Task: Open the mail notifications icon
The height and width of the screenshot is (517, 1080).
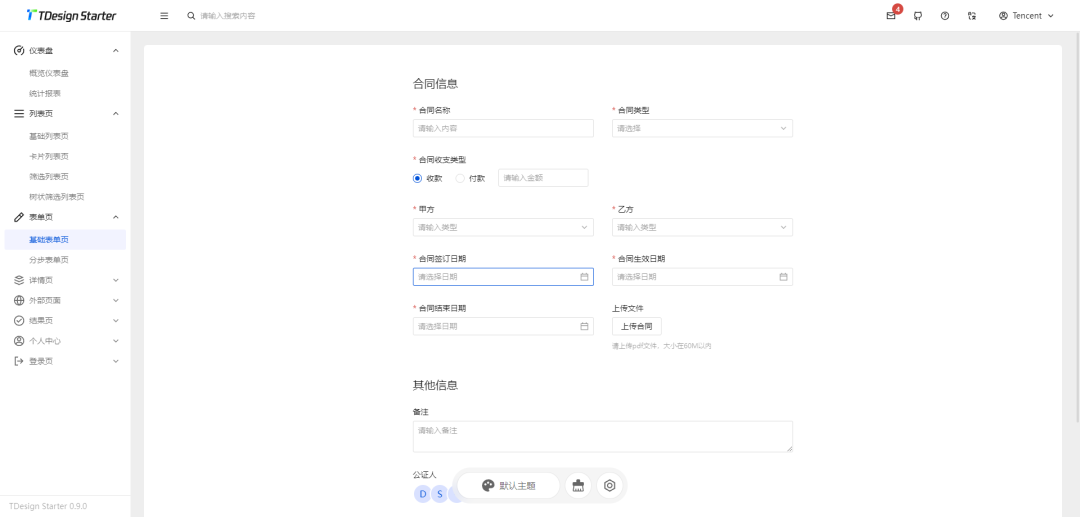Action: 891,16
